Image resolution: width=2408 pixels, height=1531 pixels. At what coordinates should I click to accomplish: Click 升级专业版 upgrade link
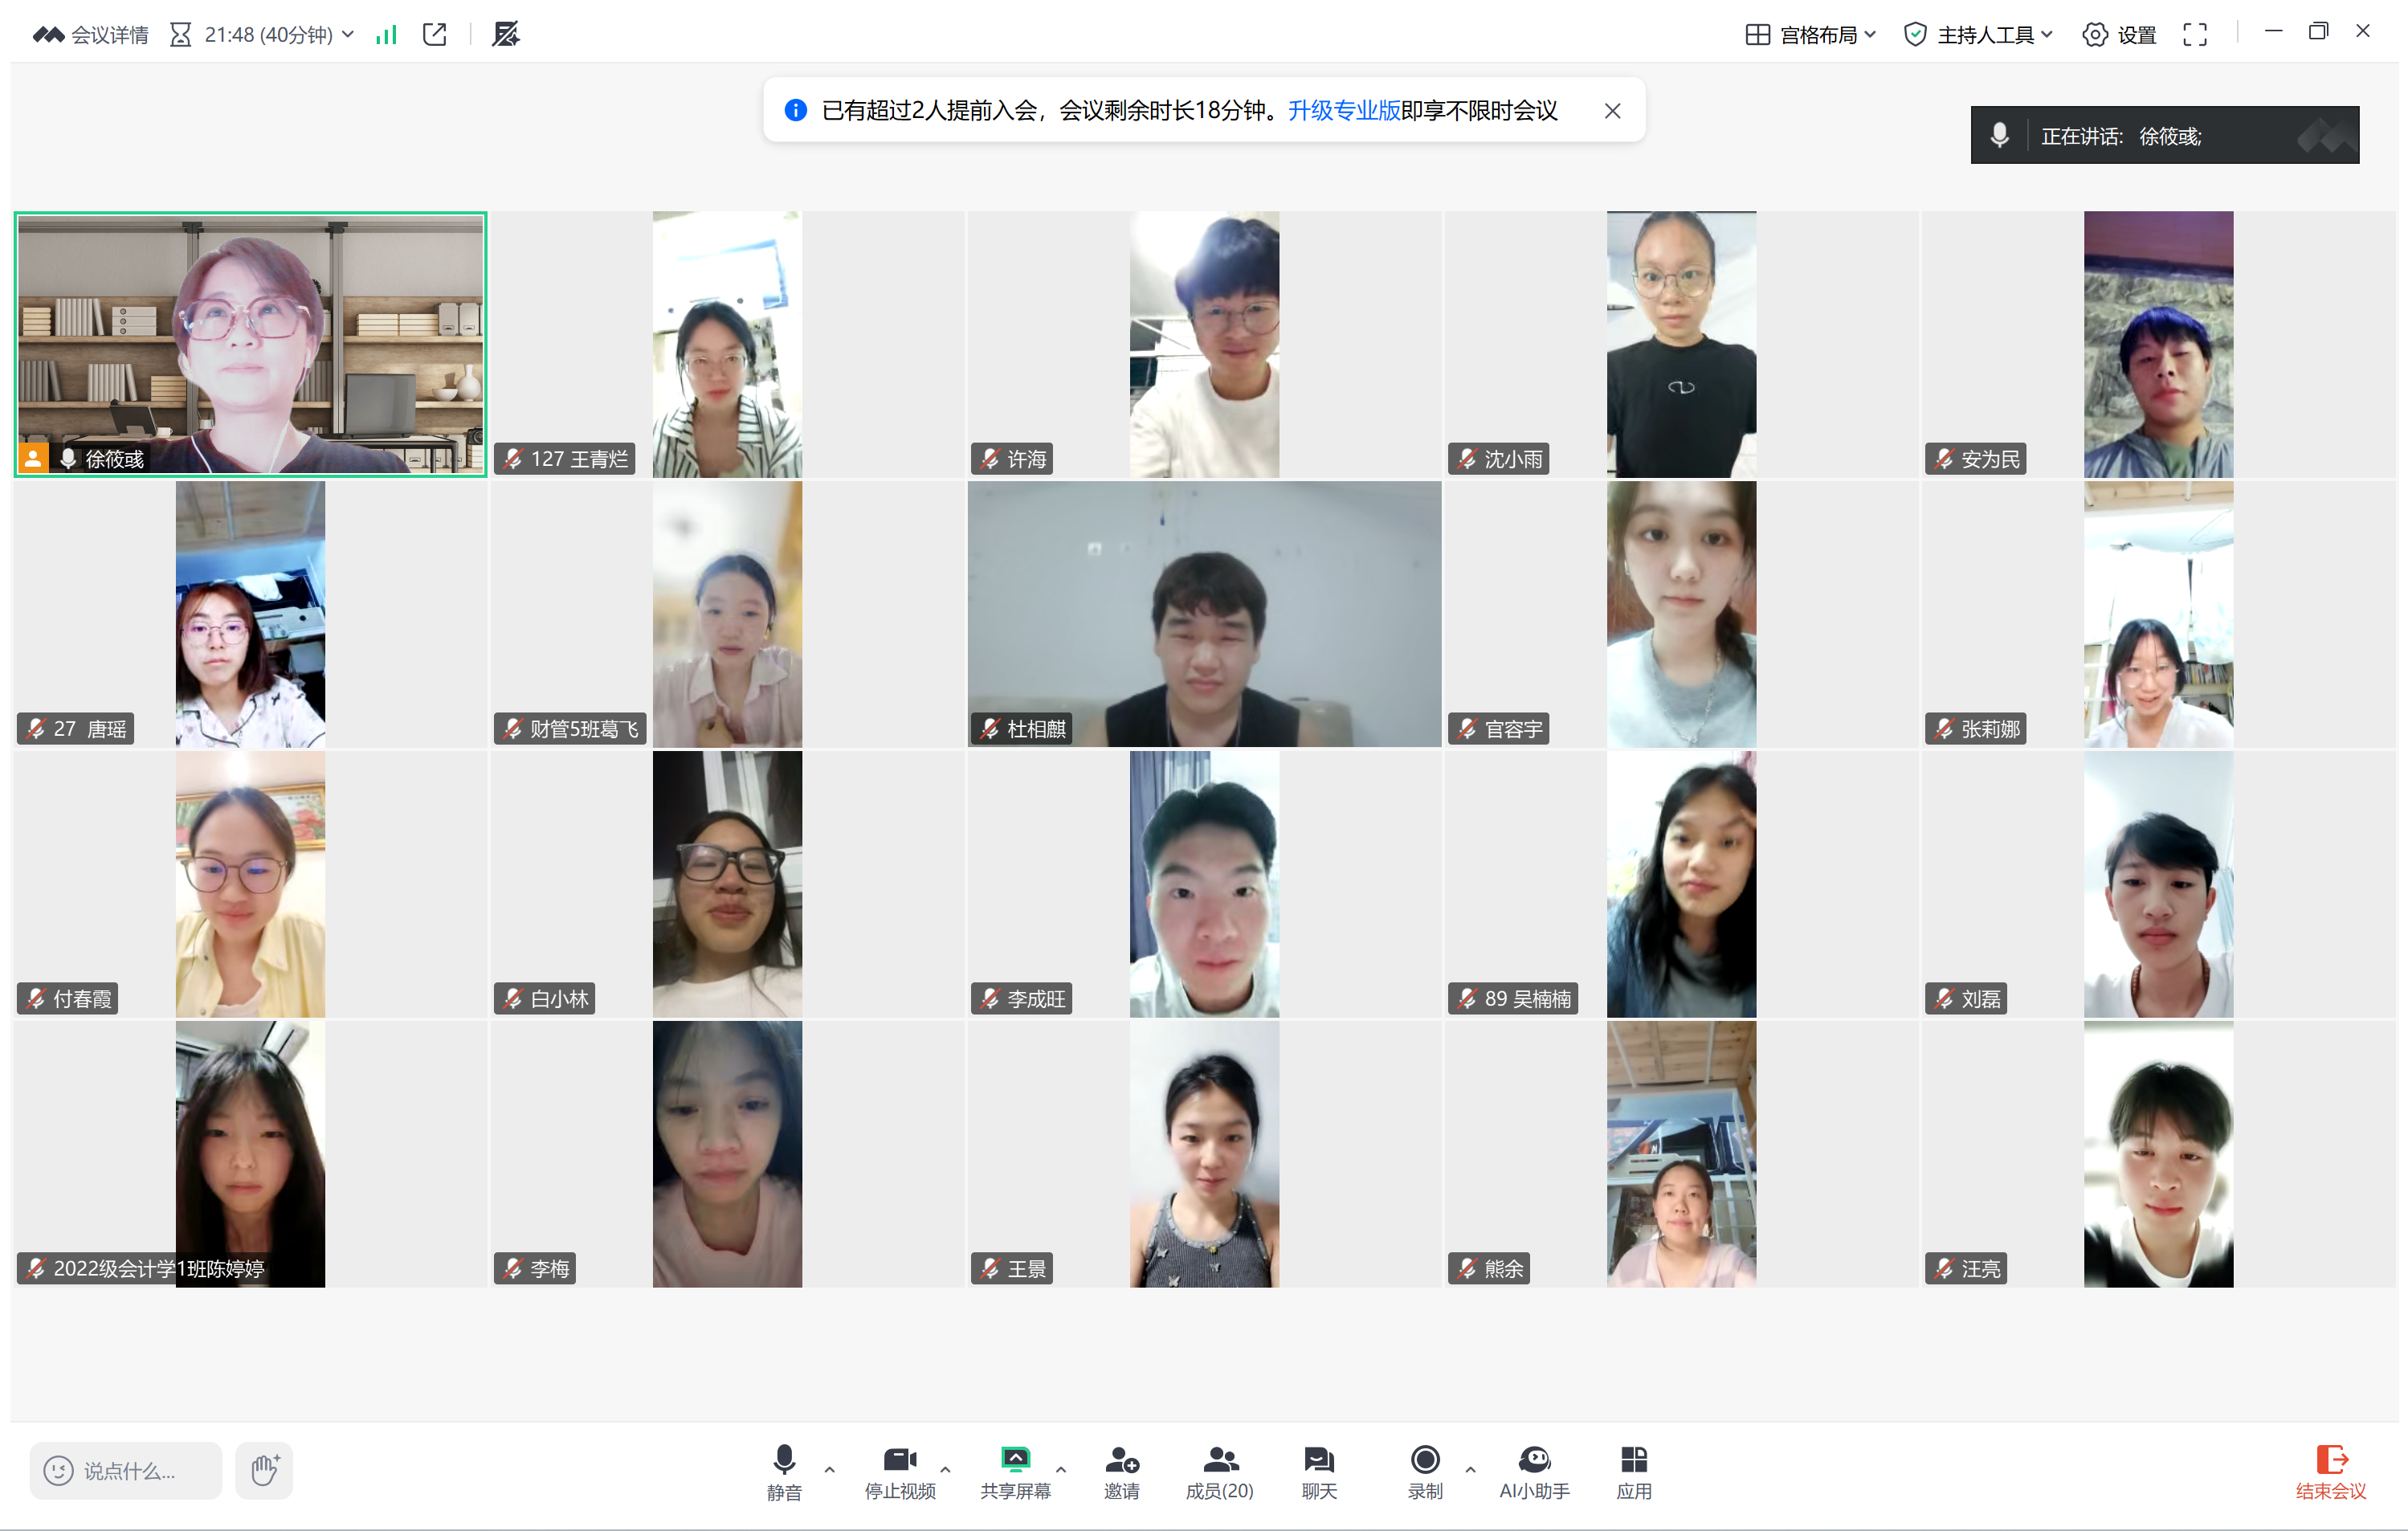(1343, 111)
